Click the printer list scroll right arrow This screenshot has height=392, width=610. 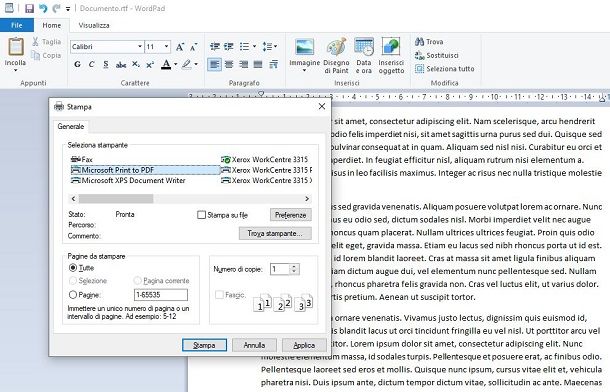point(307,199)
